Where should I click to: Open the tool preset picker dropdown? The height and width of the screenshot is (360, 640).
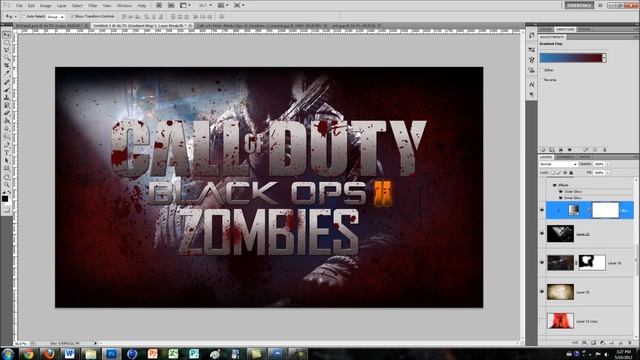(11, 17)
